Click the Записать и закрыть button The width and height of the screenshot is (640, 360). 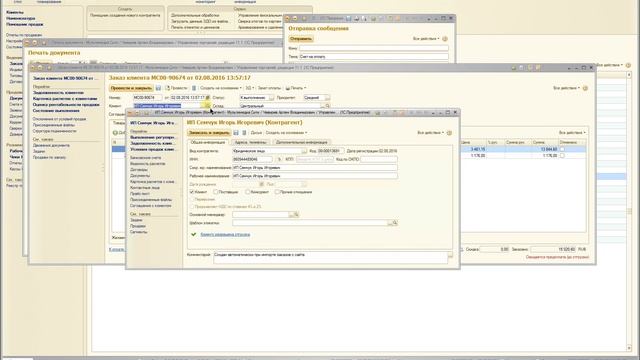click(209, 133)
